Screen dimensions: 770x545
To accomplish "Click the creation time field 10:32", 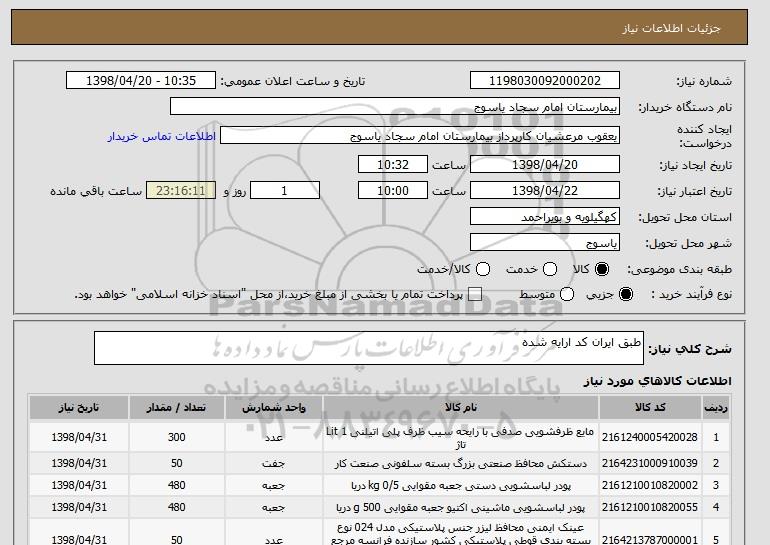I will 393,164.
